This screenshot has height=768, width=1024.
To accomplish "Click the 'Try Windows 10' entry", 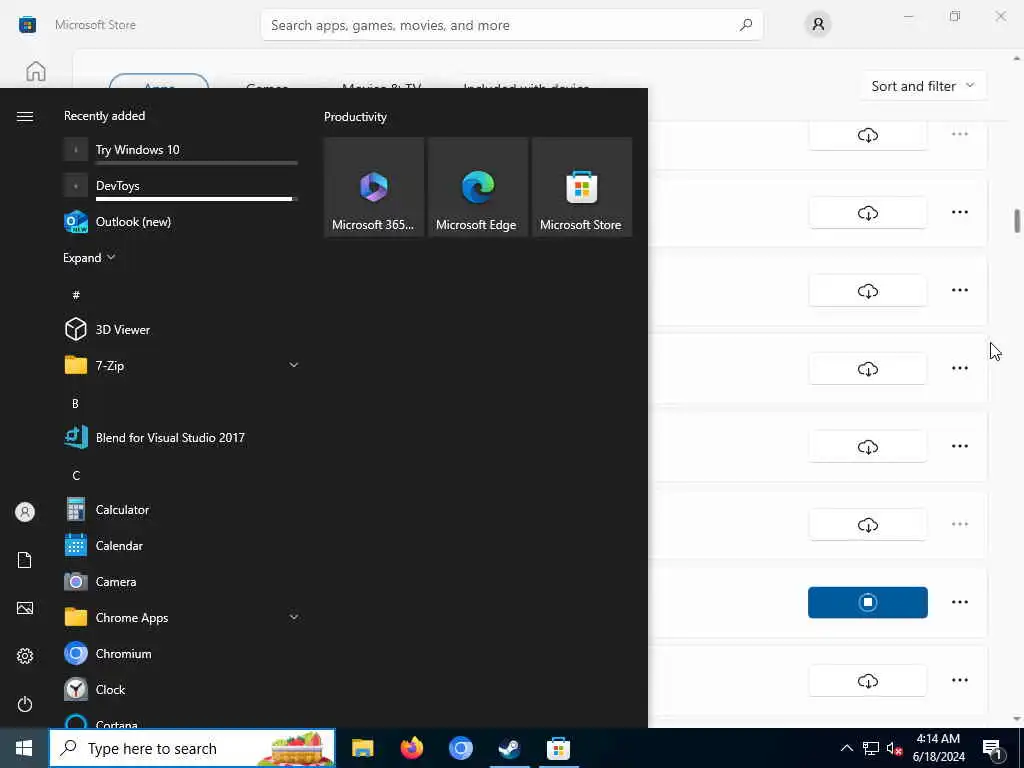I will click(x=181, y=150).
